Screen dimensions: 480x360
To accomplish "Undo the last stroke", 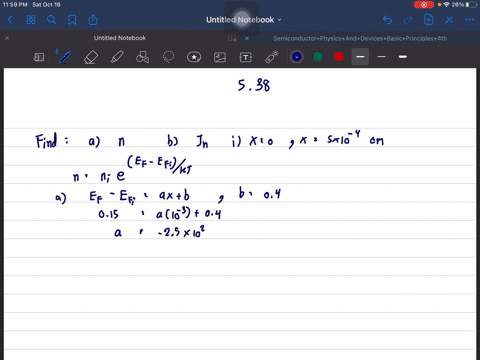I will point(387,20).
